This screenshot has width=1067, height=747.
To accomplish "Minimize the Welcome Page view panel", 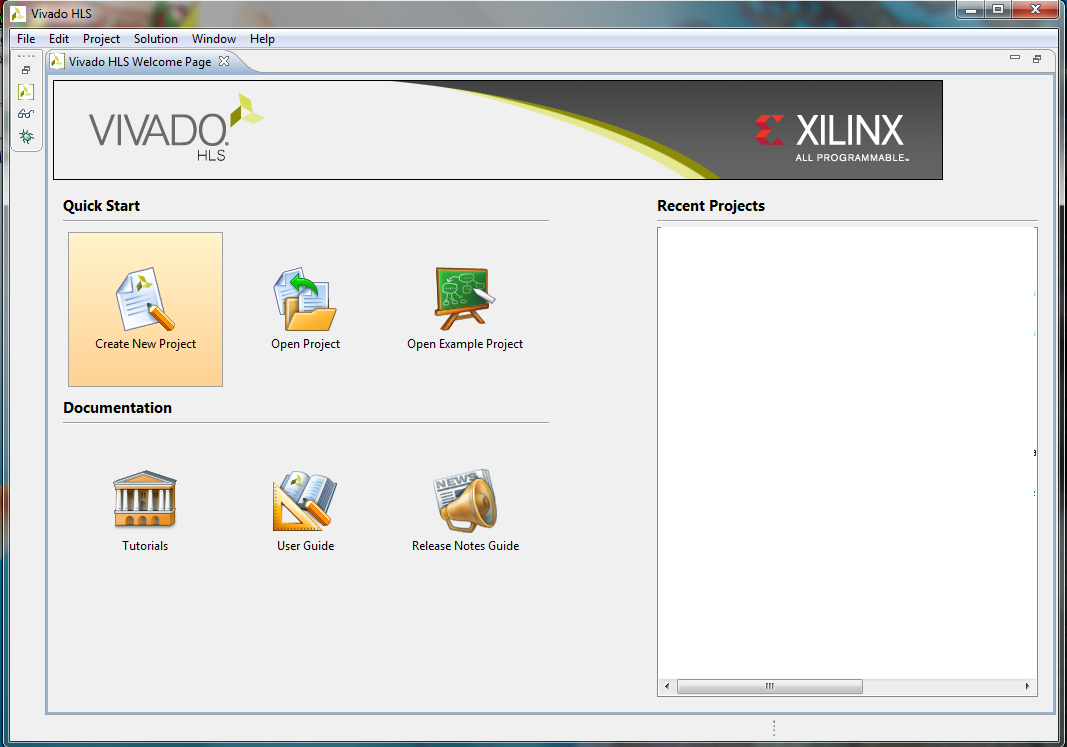I will (1015, 59).
